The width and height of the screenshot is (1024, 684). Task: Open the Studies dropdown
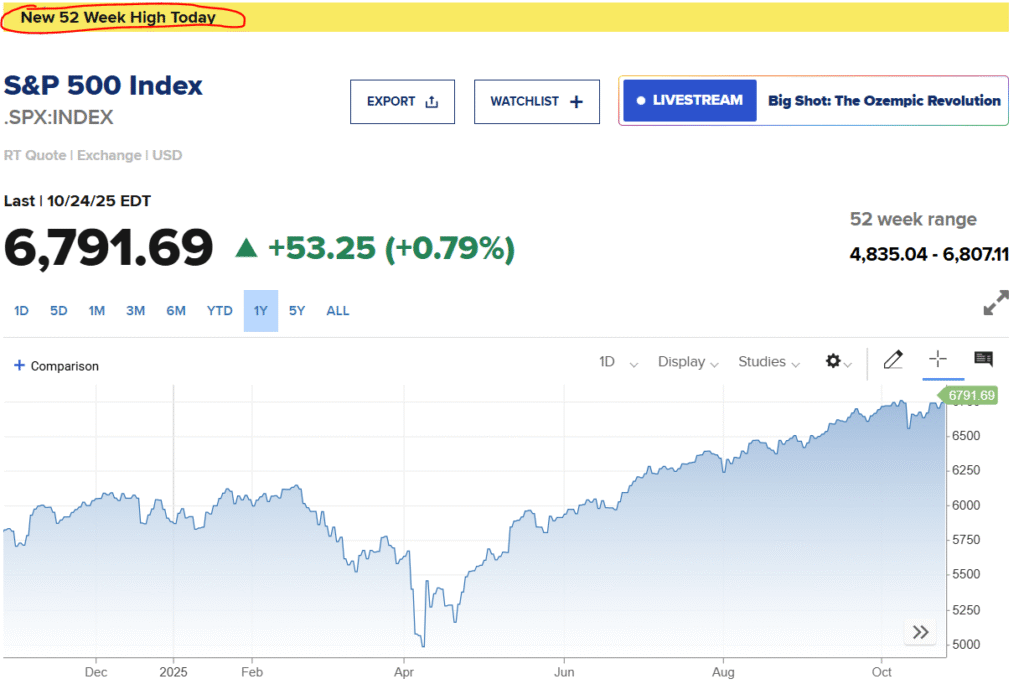coord(768,362)
